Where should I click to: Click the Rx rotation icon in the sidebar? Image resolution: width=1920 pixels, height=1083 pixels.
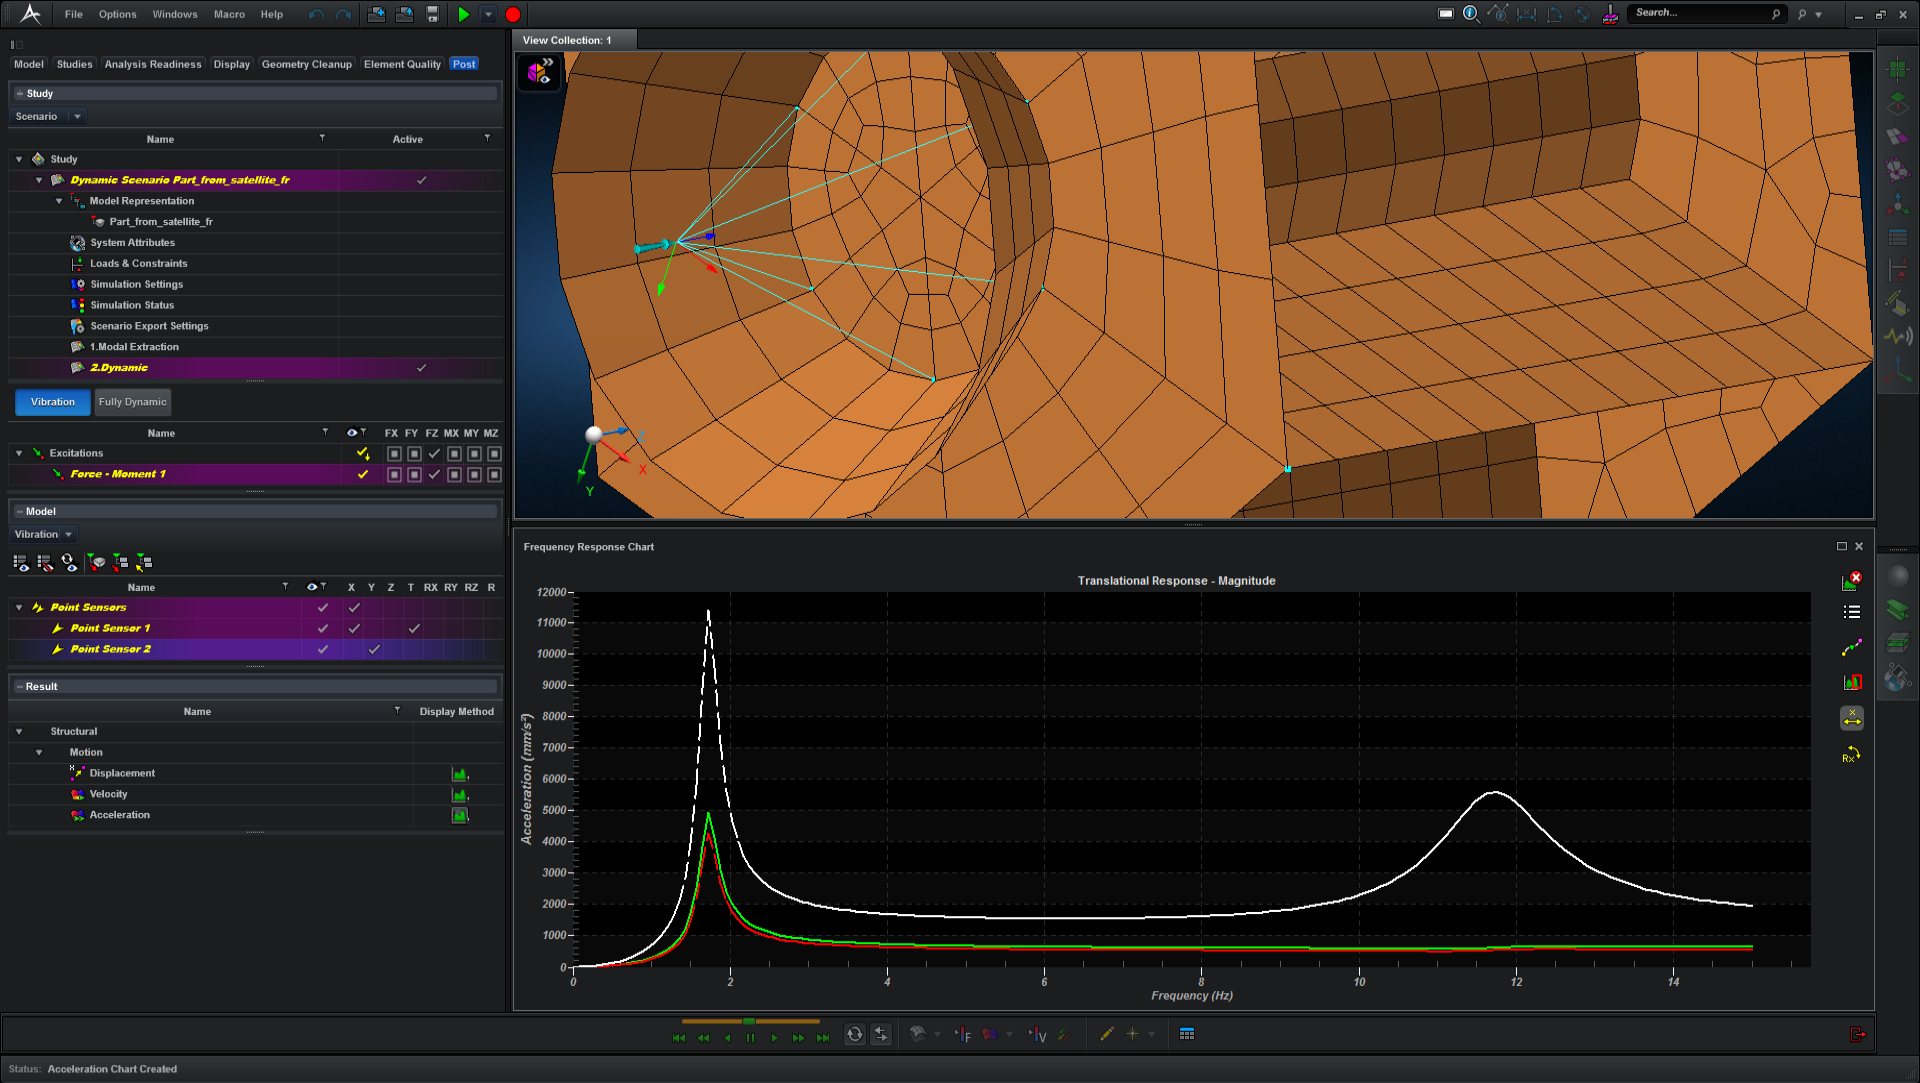1849,755
